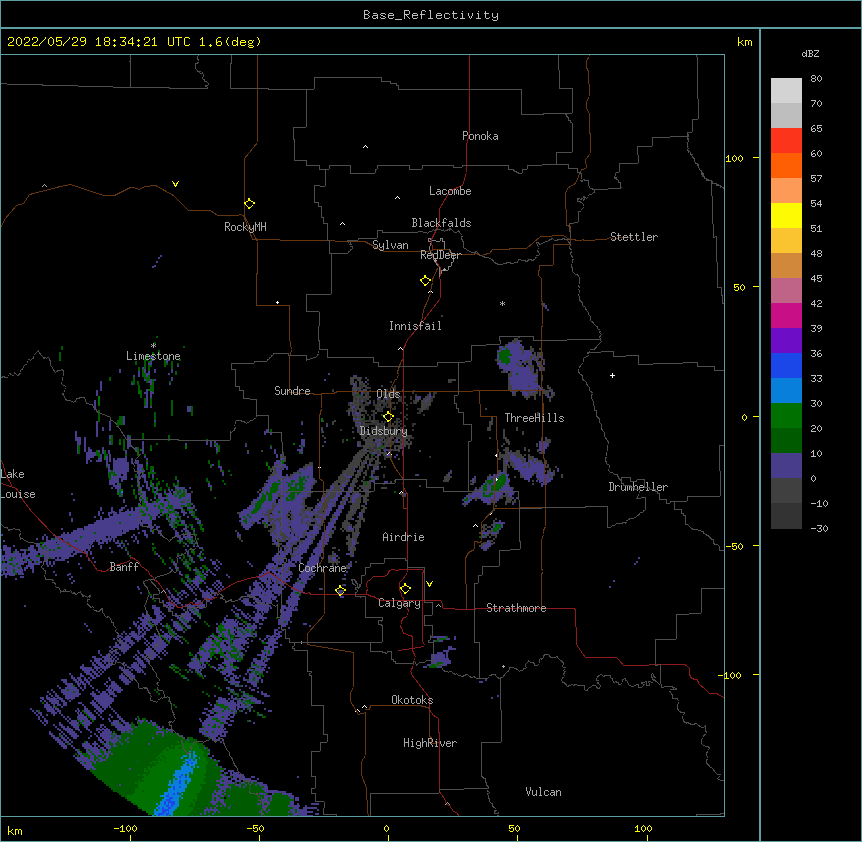This screenshot has width=862, height=842.
Task: Click the Lake Louise label
Action: click(x=18, y=484)
